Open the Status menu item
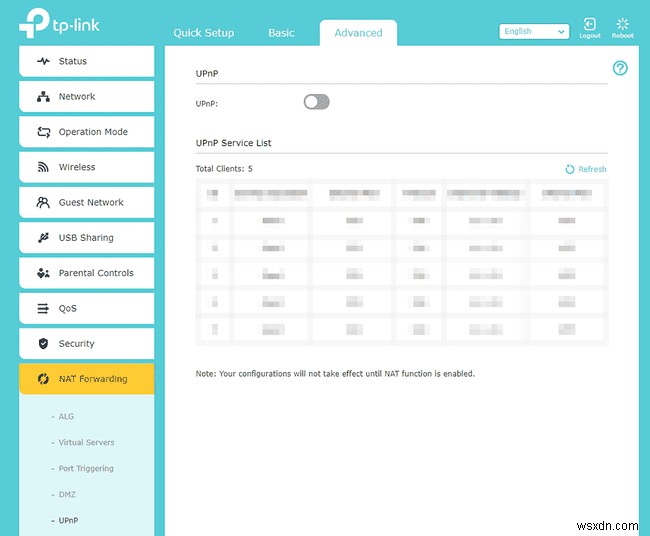Viewport: 650px width, 536px height. point(87,61)
